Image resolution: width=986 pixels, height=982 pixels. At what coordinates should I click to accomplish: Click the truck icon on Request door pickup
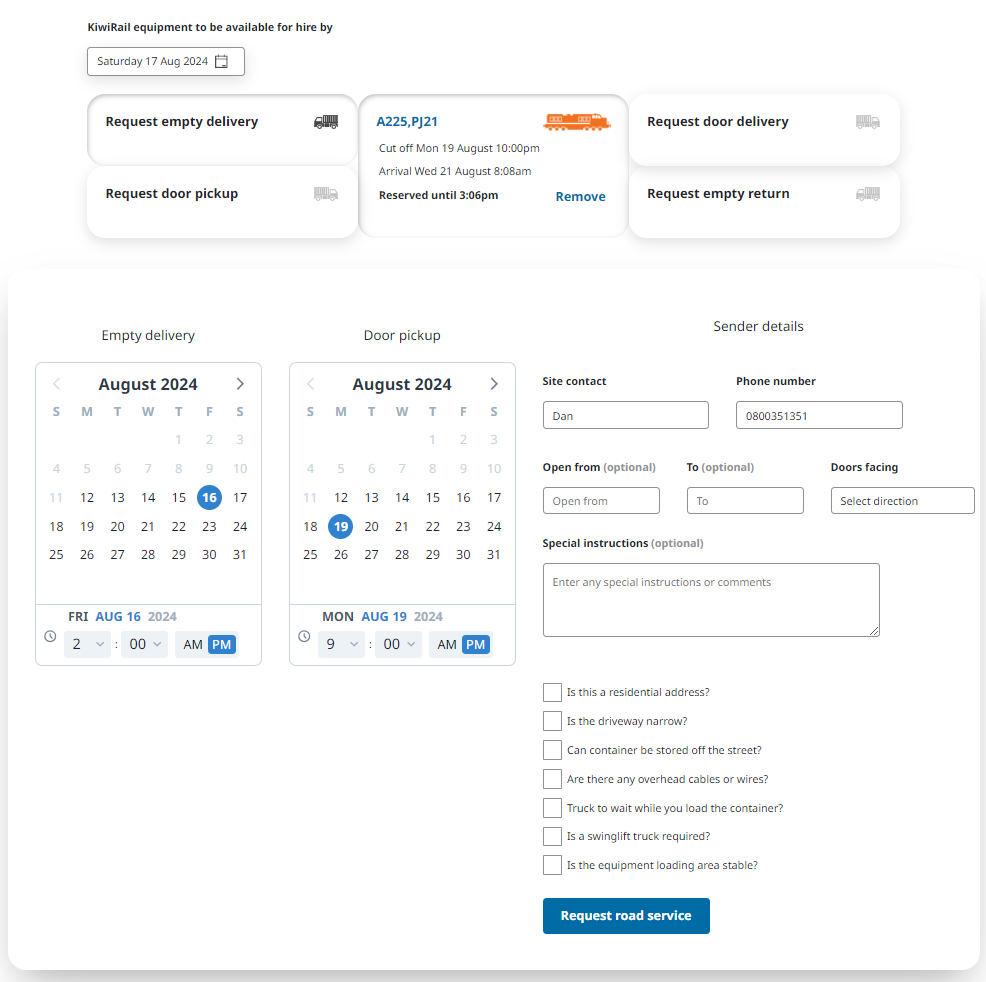(326, 194)
